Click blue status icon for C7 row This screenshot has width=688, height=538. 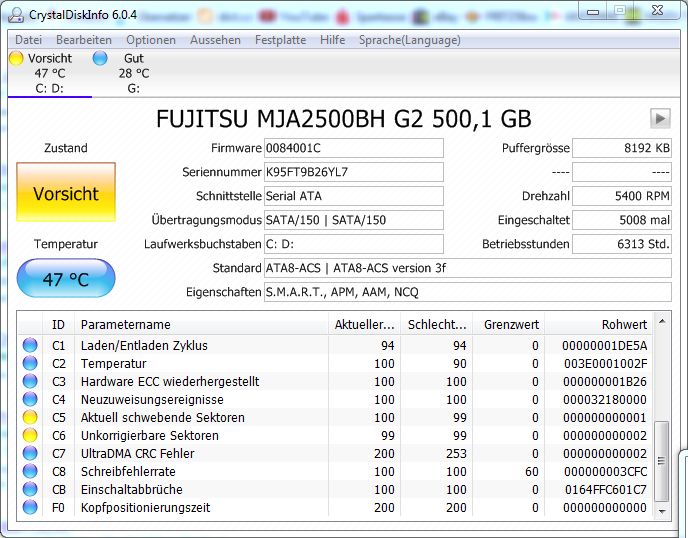30,453
